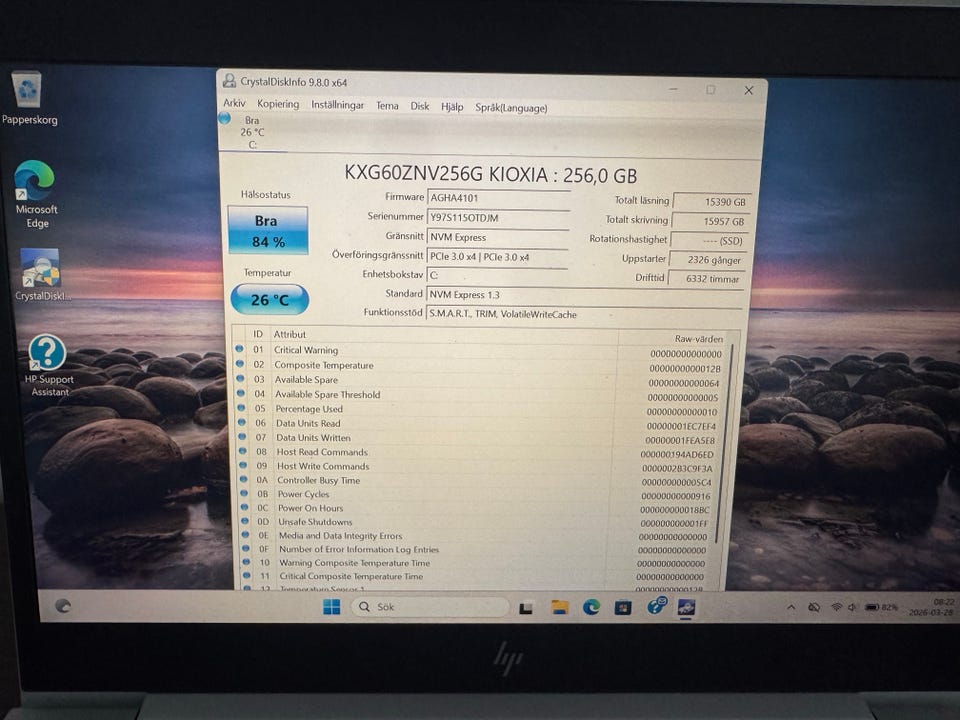Click the Uppstarter value 2326 gånger
The width and height of the screenshot is (960, 720).
tap(708, 260)
